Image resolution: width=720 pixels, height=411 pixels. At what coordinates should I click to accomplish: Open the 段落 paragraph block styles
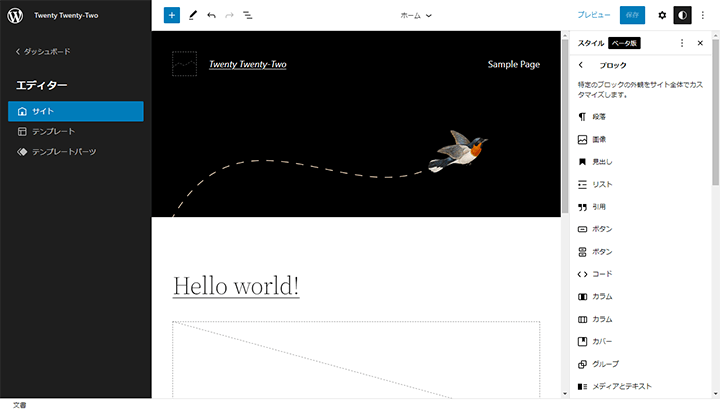point(599,117)
